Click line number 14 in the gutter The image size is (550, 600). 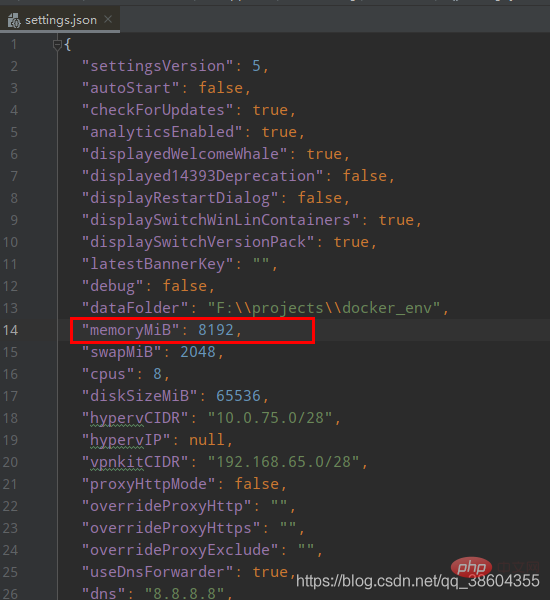click(x=10, y=330)
